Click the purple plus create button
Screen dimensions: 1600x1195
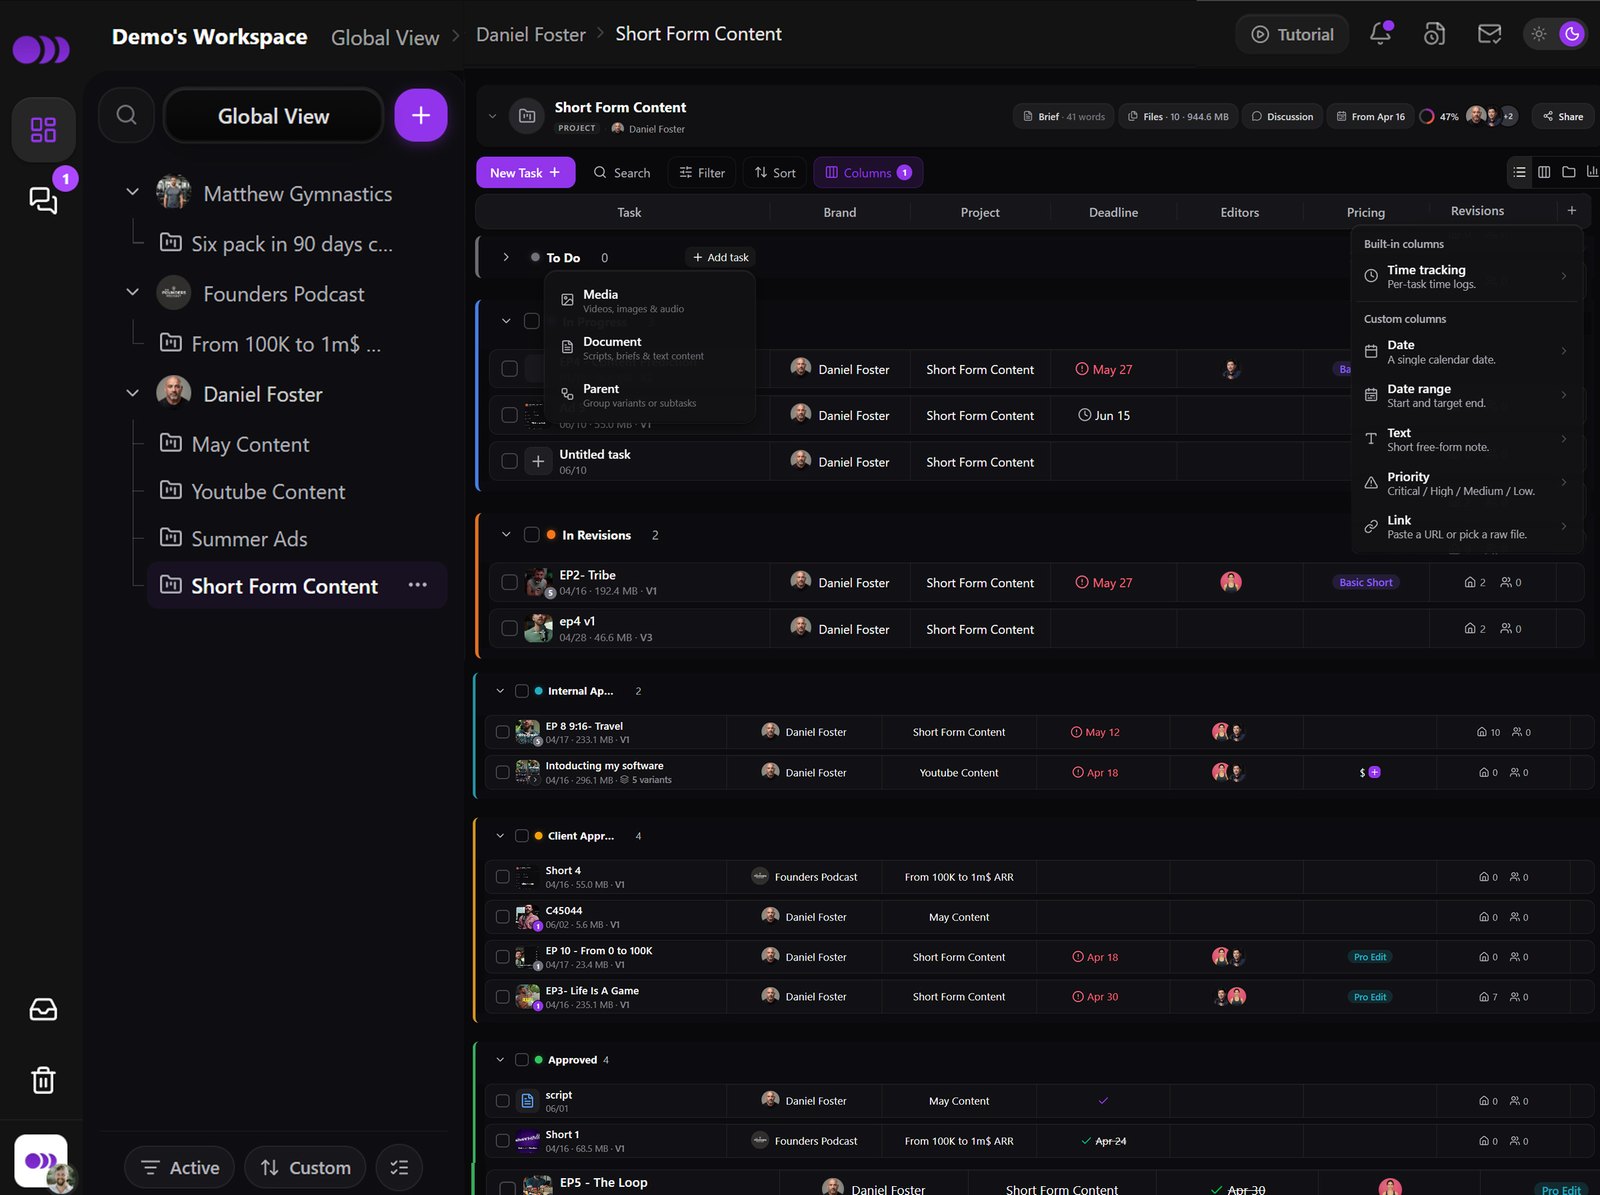[x=421, y=115]
